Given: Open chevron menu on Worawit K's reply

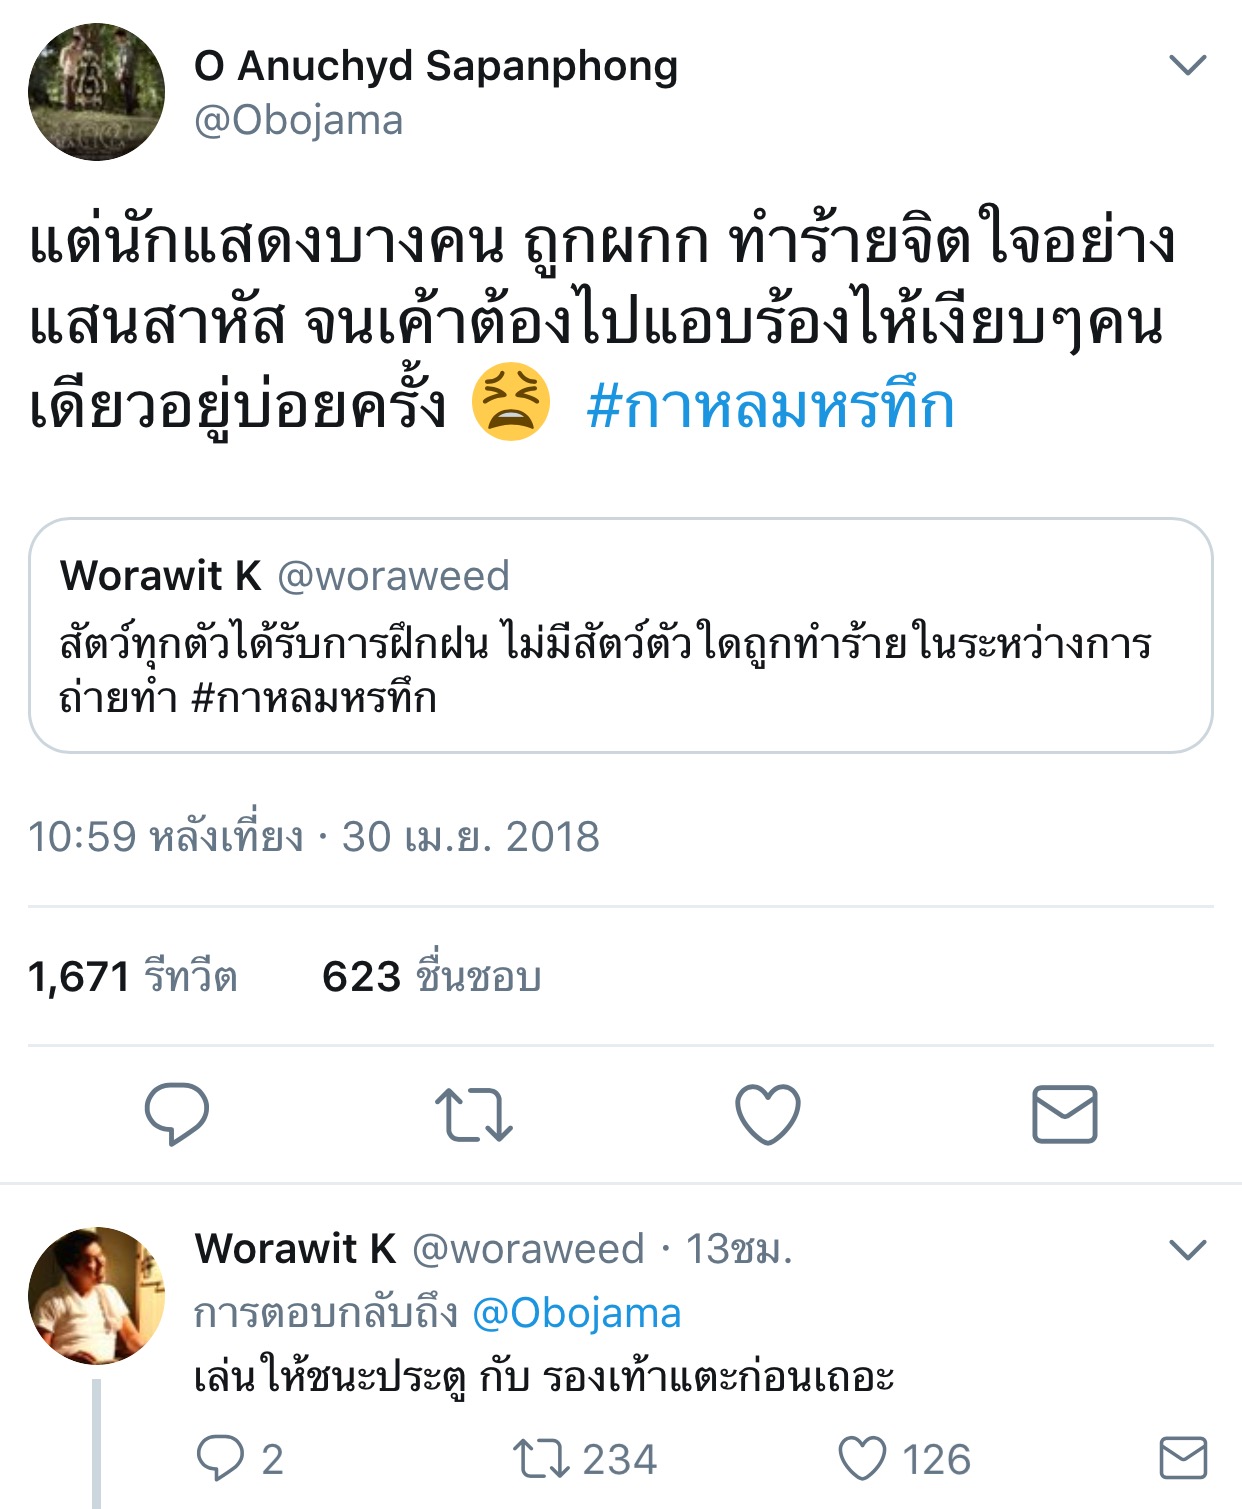Looking at the screenshot, I should (x=1188, y=1250).
